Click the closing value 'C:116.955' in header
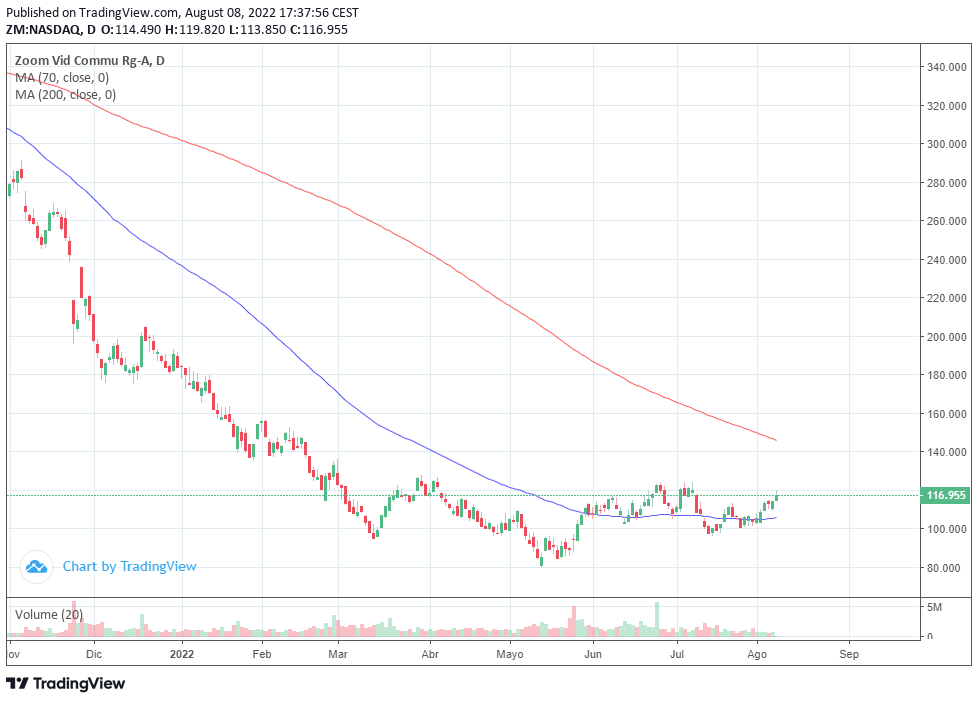The height and width of the screenshot is (702, 978). [319, 29]
